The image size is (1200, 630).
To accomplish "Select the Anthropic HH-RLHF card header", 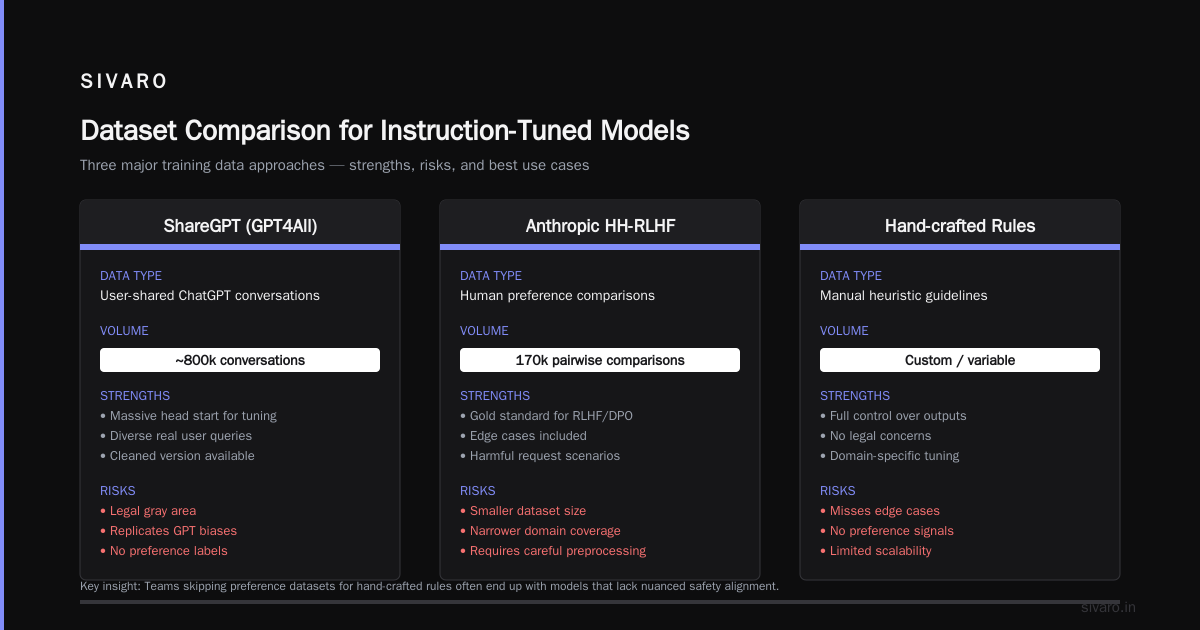I will click(x=600, y=225).
